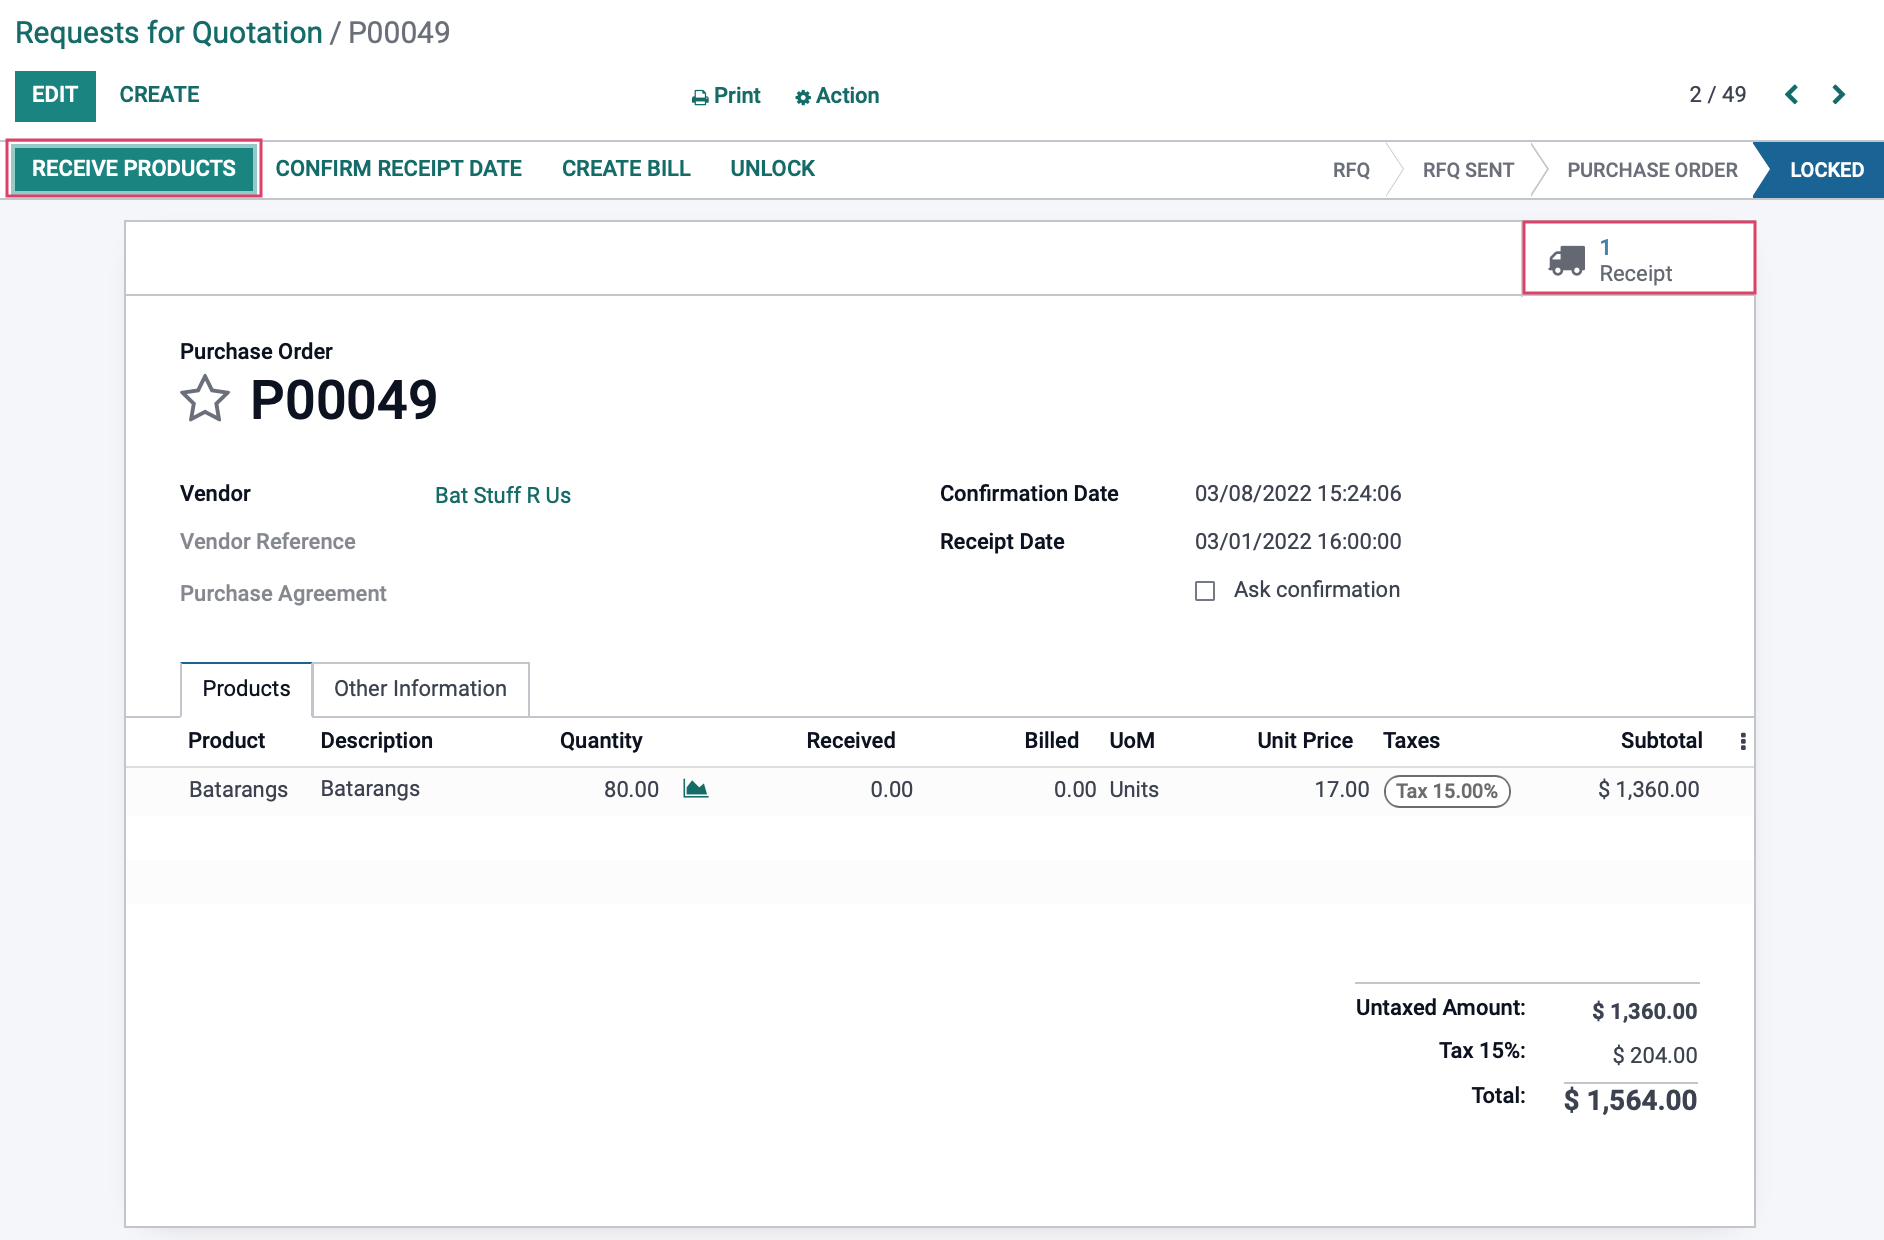The image size is (1884, 1240).
Task: Go to the next record arrow
Action: point(1838,95)
